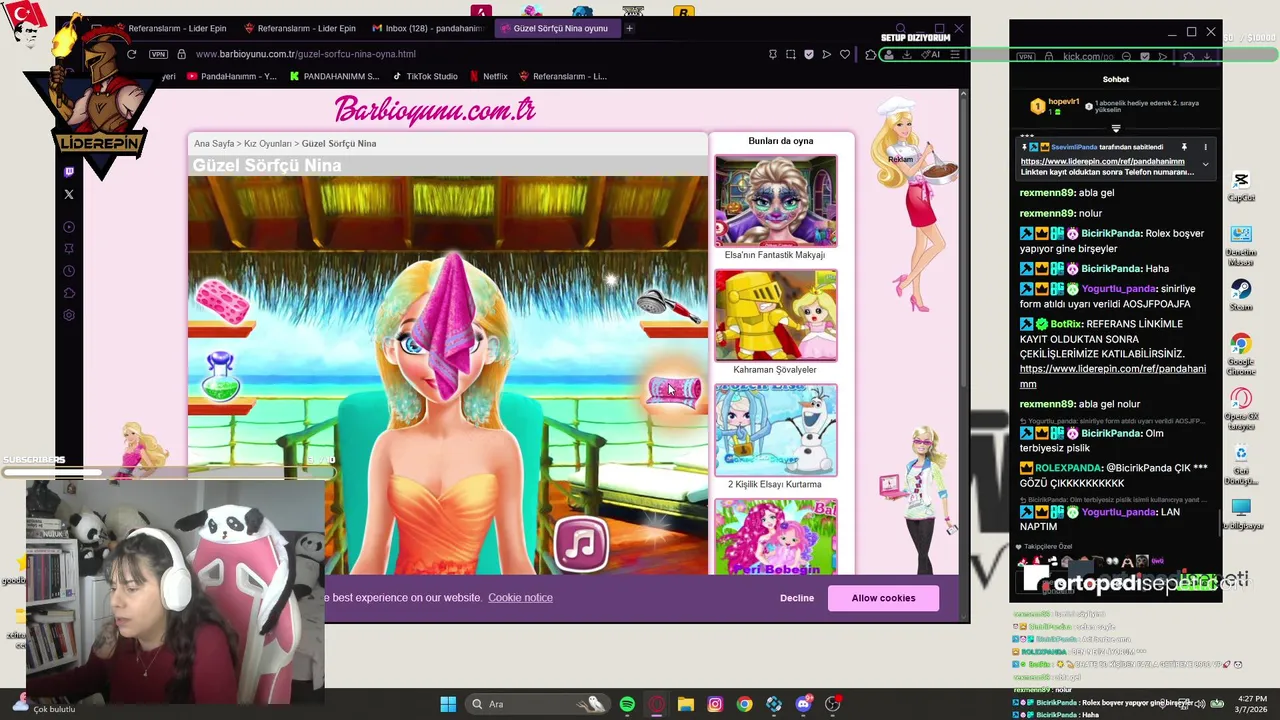Toggle game music with the note icon
Image resolution: width=1280 pixels, height=720 pixels.
click(x=581, y=545)
